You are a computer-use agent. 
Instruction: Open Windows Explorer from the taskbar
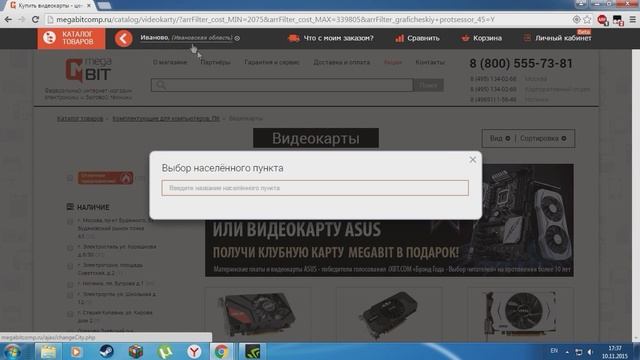48,351
